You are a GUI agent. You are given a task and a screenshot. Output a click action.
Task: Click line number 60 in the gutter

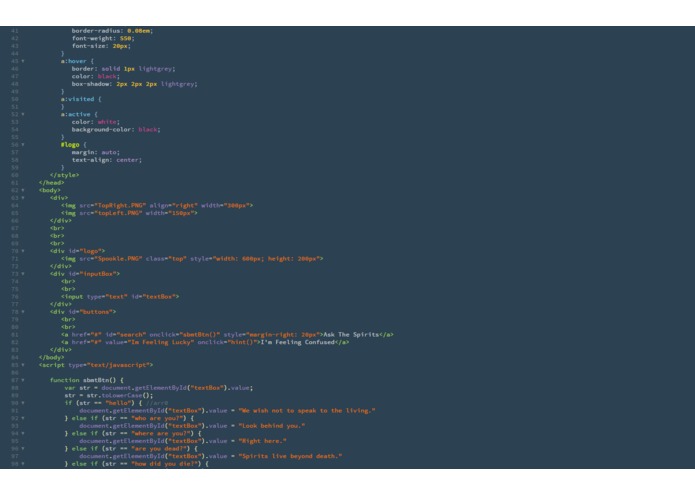(15, 175)
